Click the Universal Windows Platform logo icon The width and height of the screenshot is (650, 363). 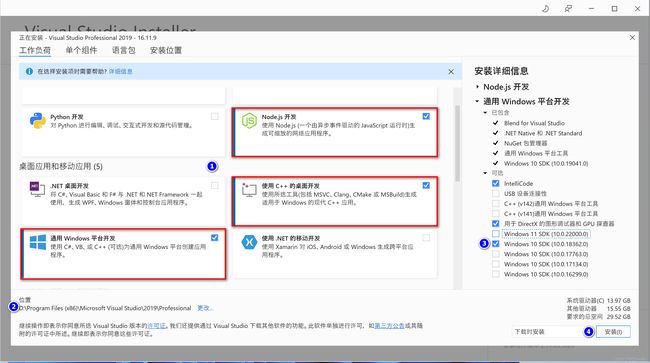(x=38, y=242)
